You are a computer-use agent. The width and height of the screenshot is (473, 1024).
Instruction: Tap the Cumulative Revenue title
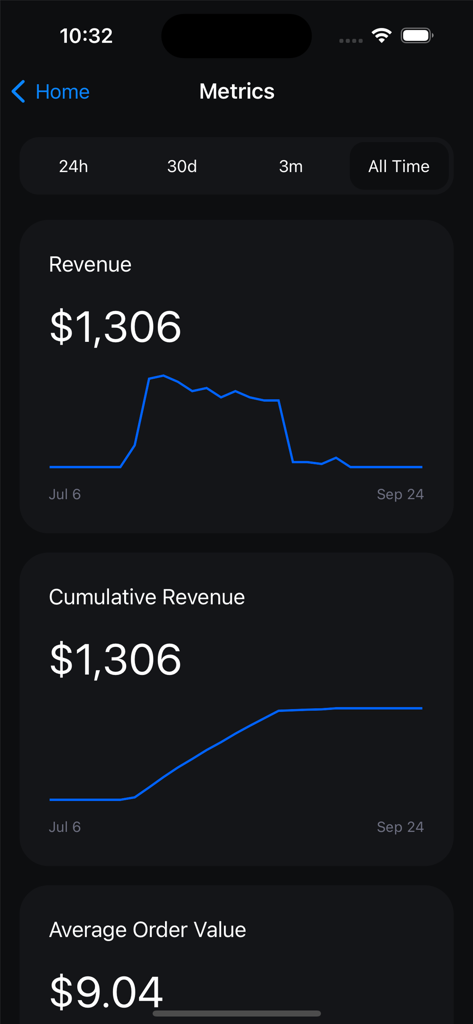147,597
